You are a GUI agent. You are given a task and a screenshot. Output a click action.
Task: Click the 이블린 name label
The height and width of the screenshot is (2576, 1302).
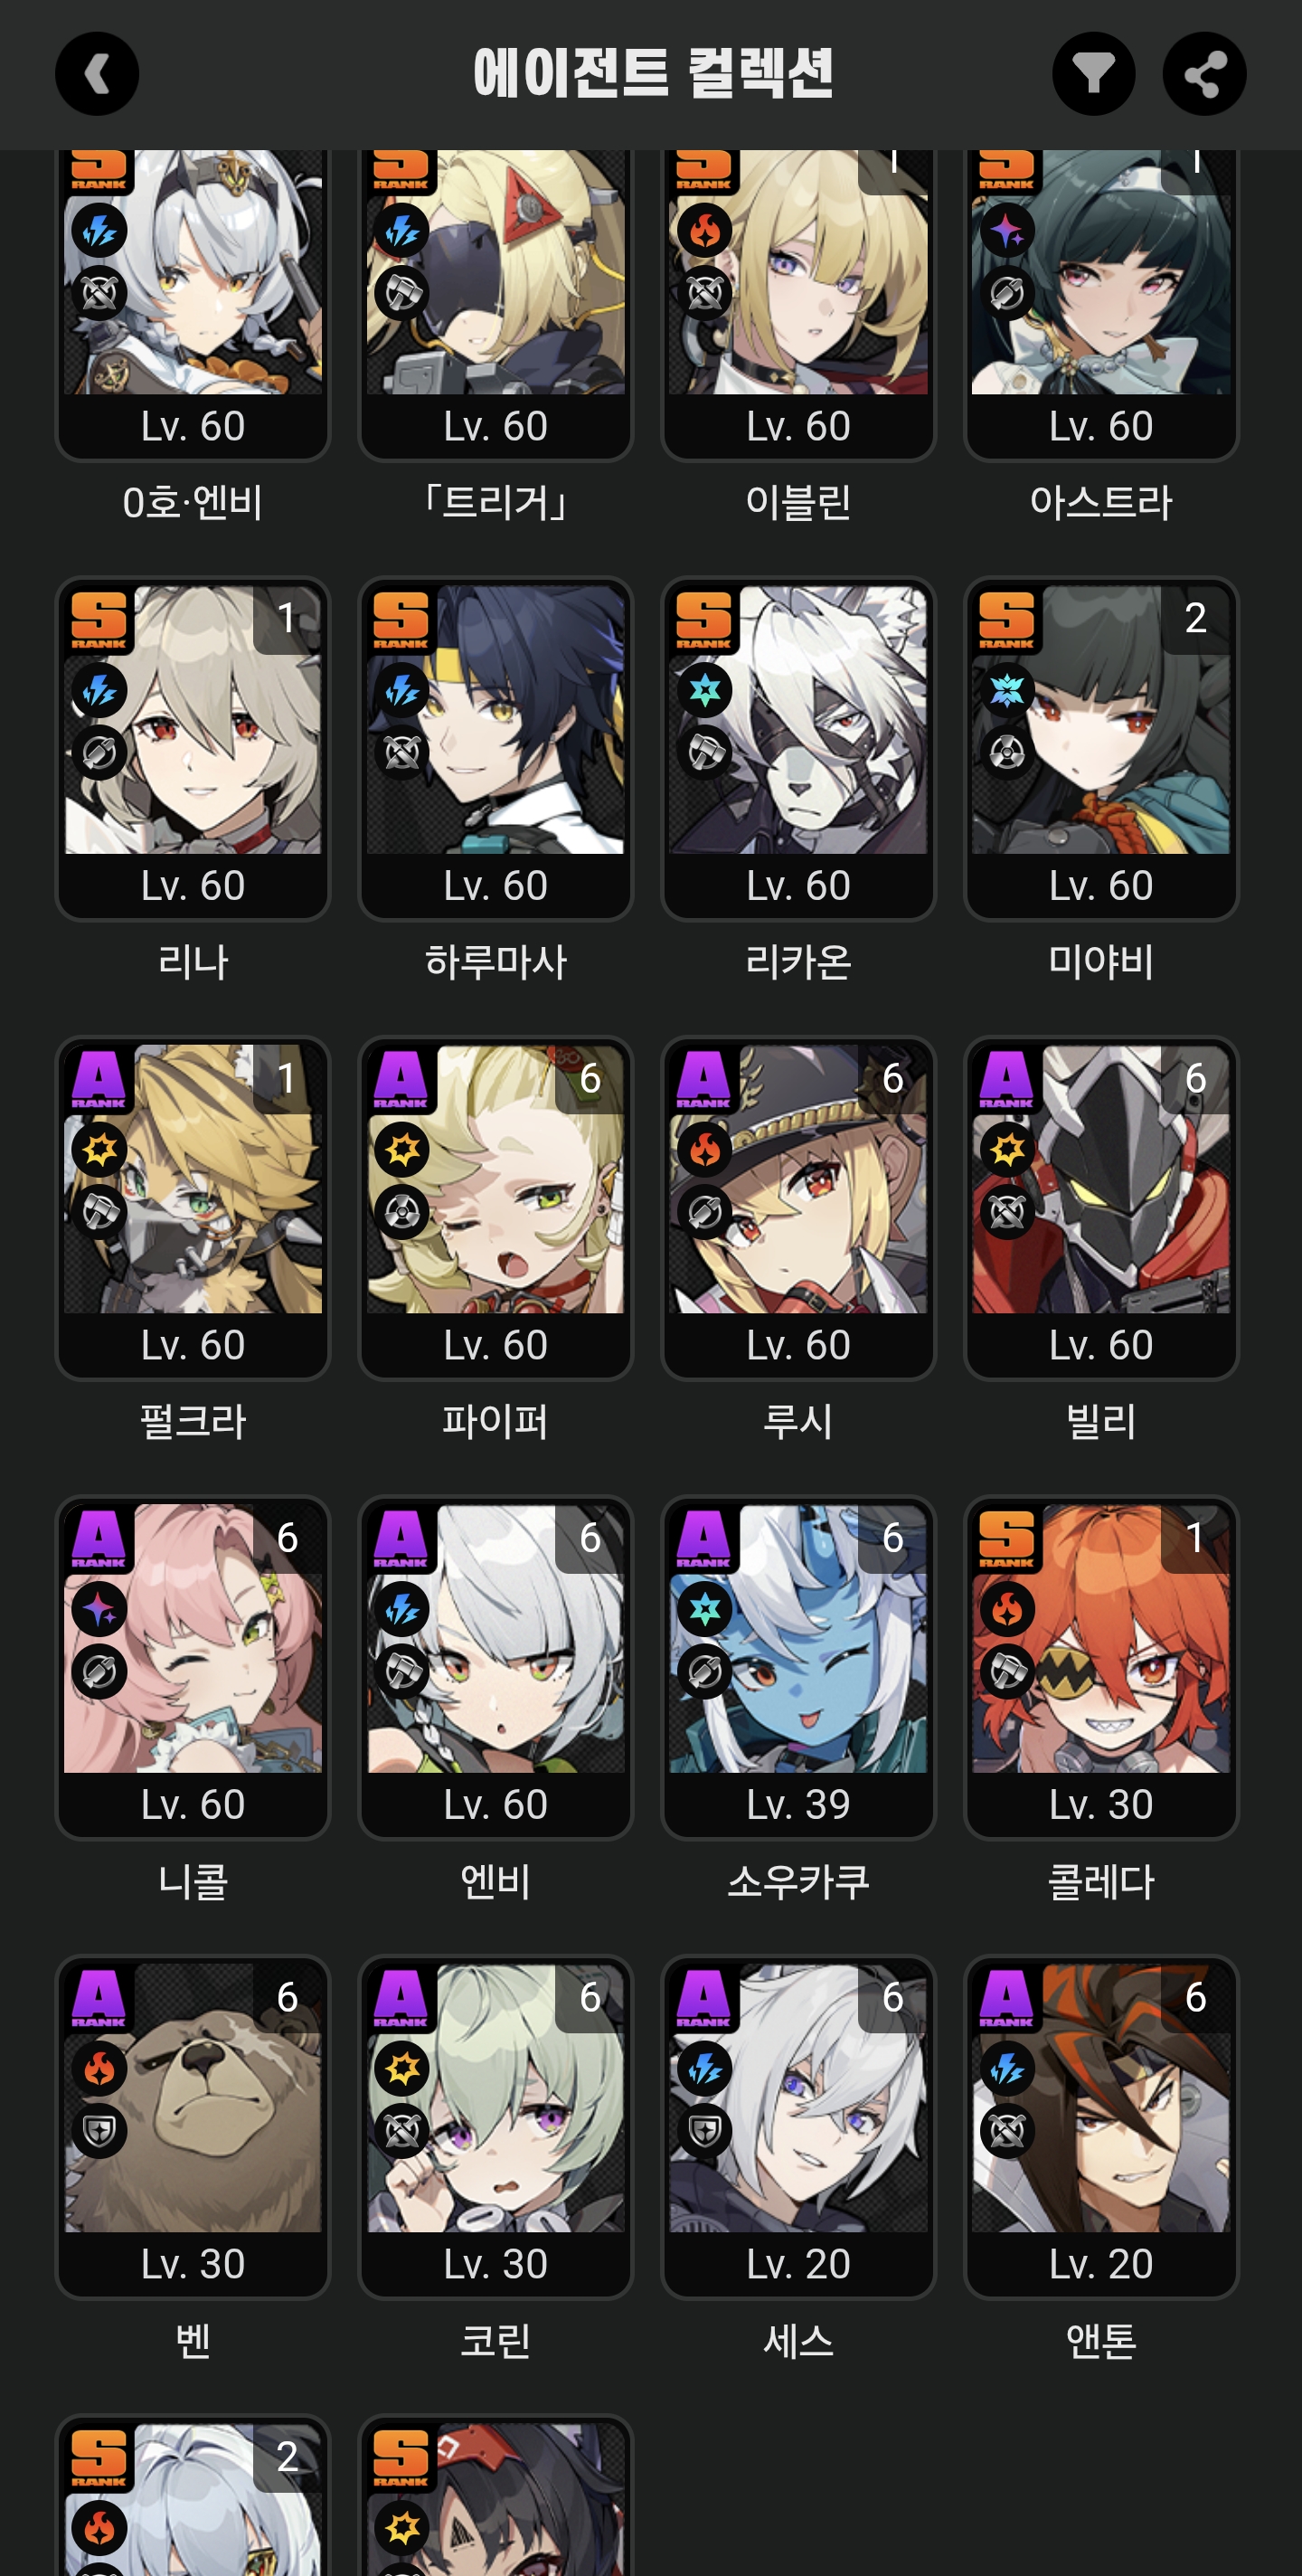click(x=798, y=501)
